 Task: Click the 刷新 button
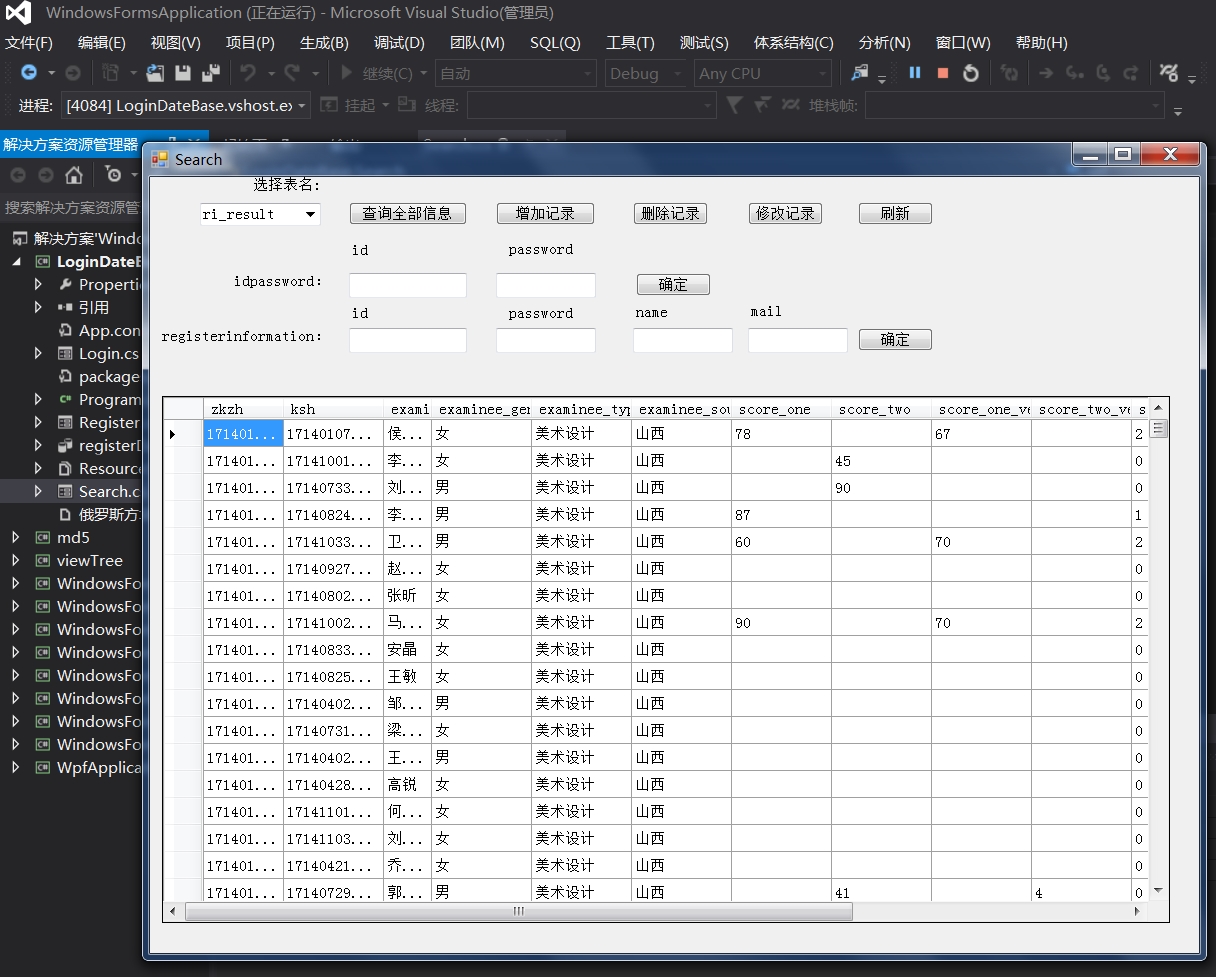[895, 213]
